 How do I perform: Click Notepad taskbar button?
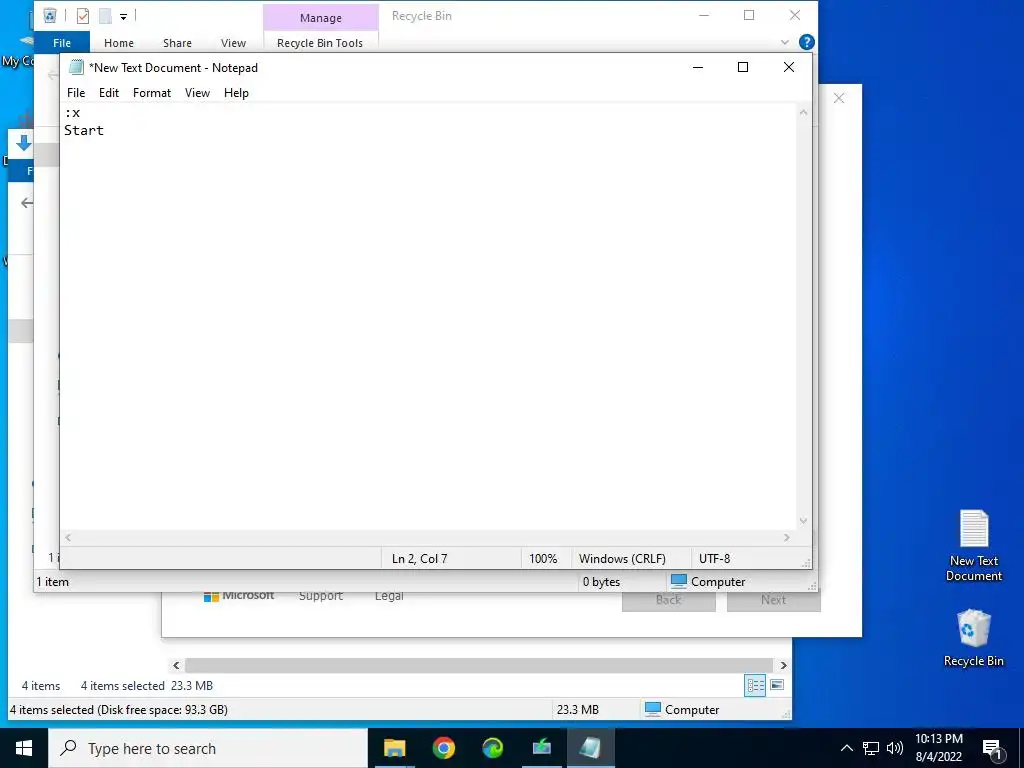point(590,748)
